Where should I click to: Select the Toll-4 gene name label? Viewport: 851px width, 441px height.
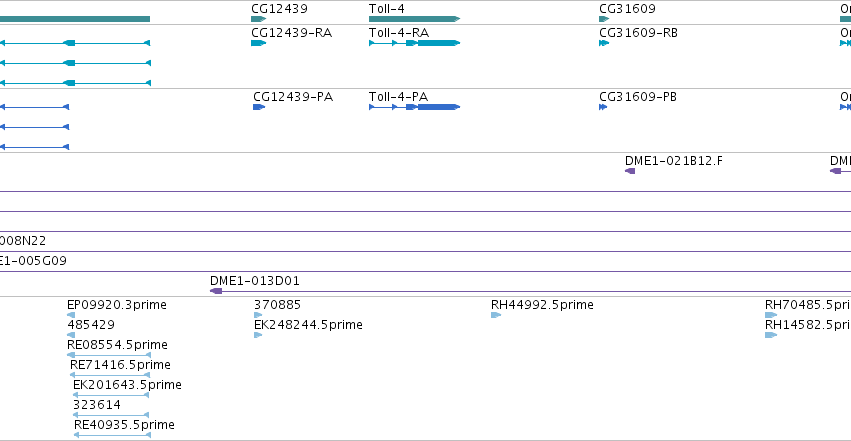[386, 9]
